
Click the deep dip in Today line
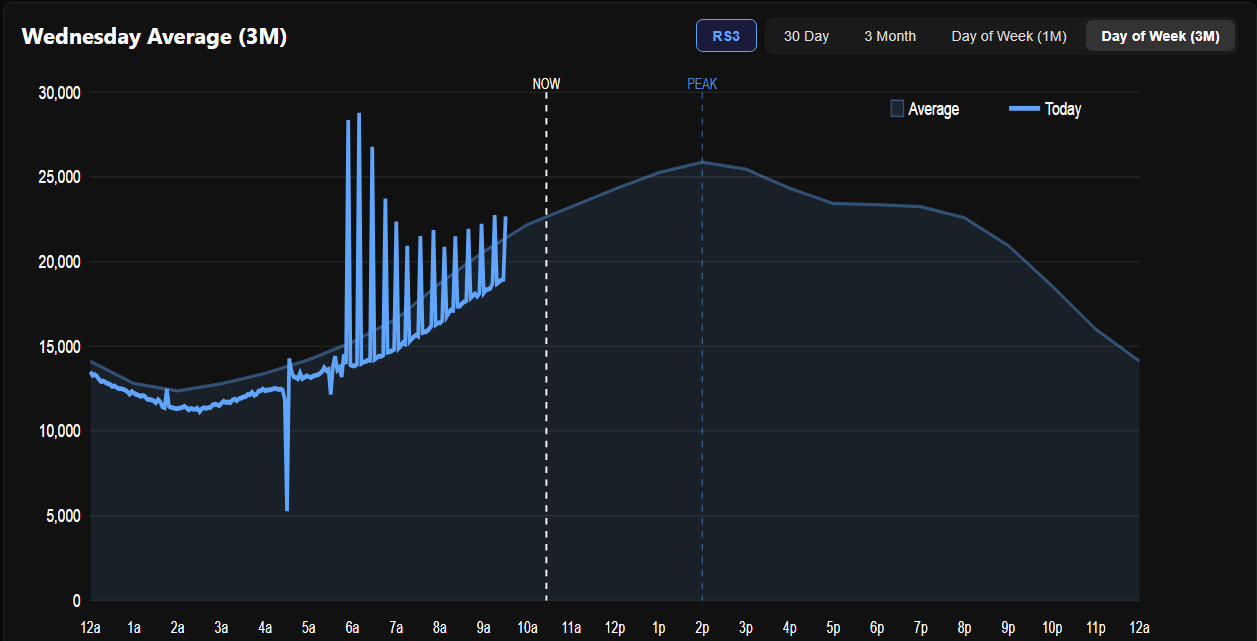click(287, 509)
